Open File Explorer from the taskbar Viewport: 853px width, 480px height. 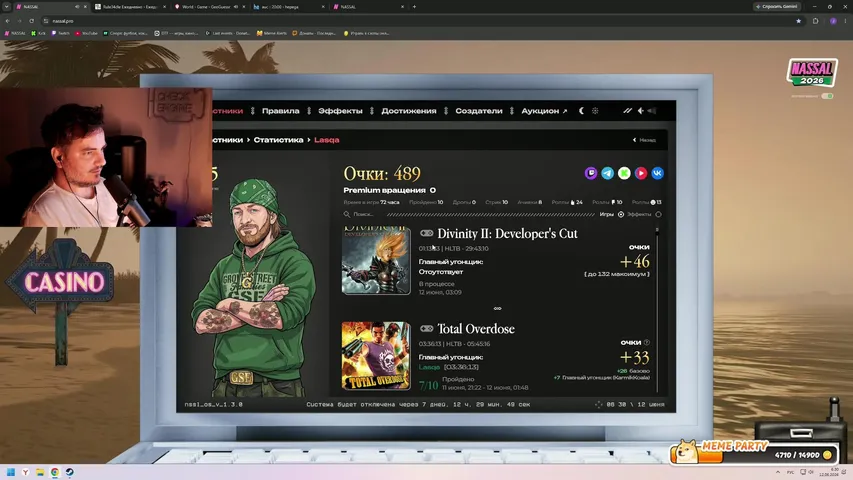40,472
